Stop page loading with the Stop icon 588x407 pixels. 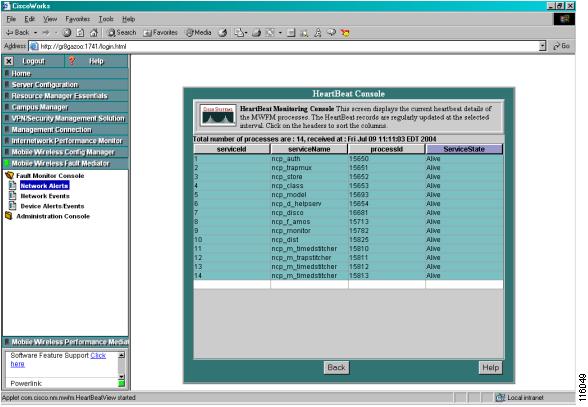click(x=67, y=33)
